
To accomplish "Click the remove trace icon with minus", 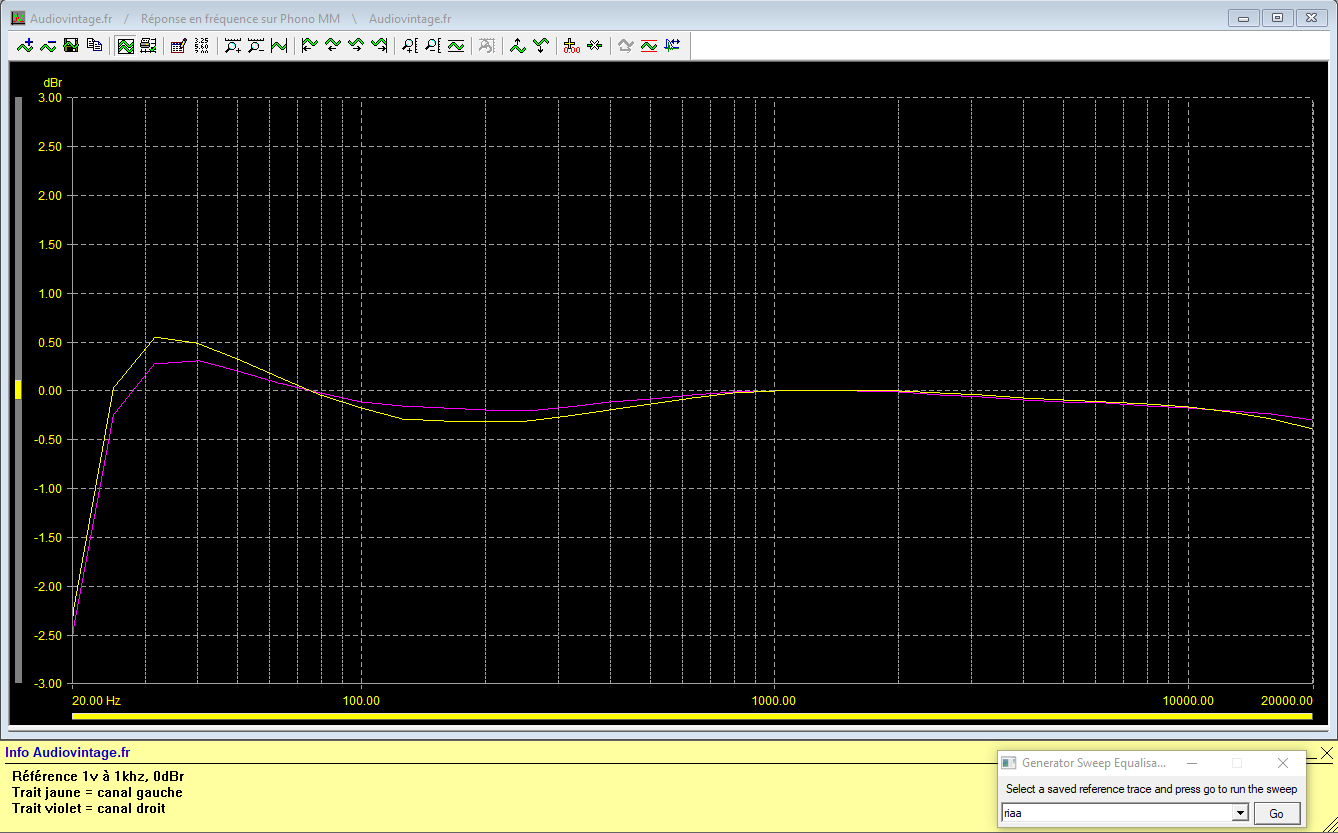I will pos(48,45).
